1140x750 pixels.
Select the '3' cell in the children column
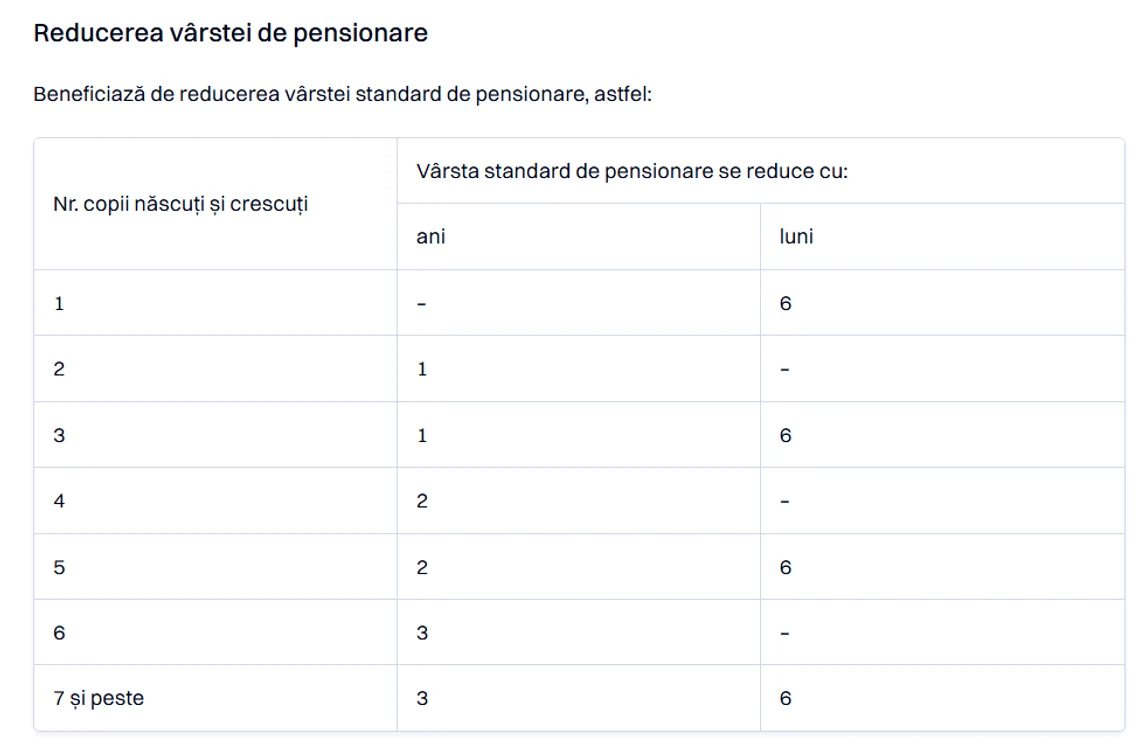click(59, 435)
